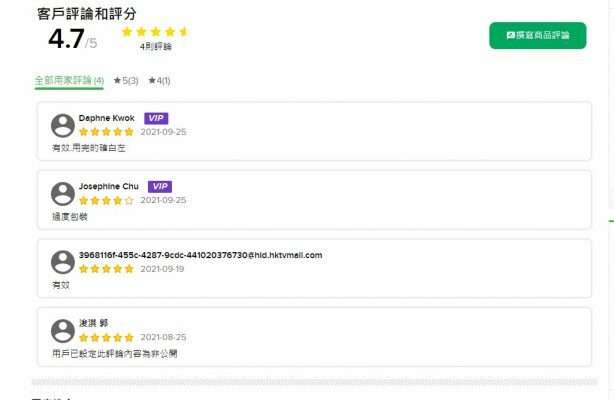Click Josephine Chu's VIP badge
The image size is (614, 400).
coord(160,186)
